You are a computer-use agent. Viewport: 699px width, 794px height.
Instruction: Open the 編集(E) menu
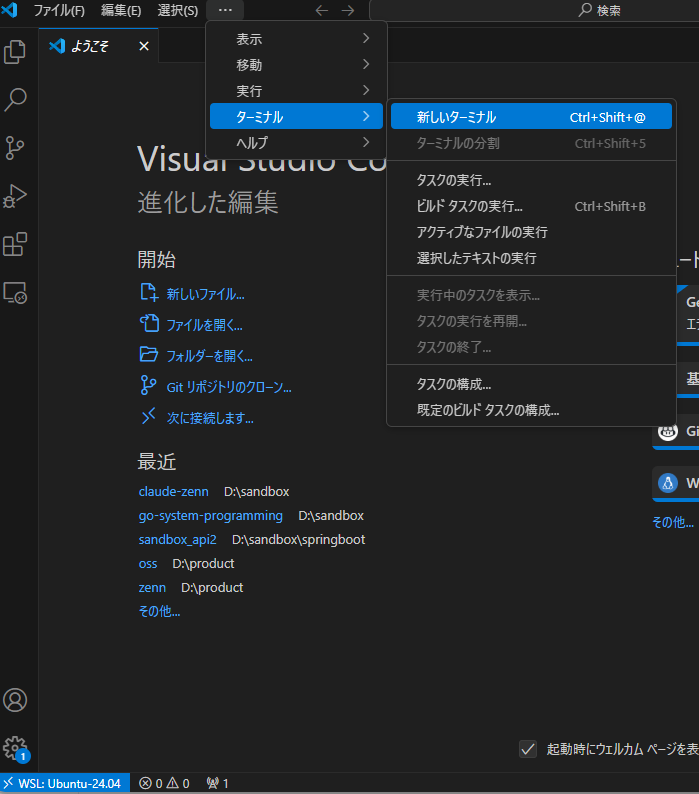(121, 10)
